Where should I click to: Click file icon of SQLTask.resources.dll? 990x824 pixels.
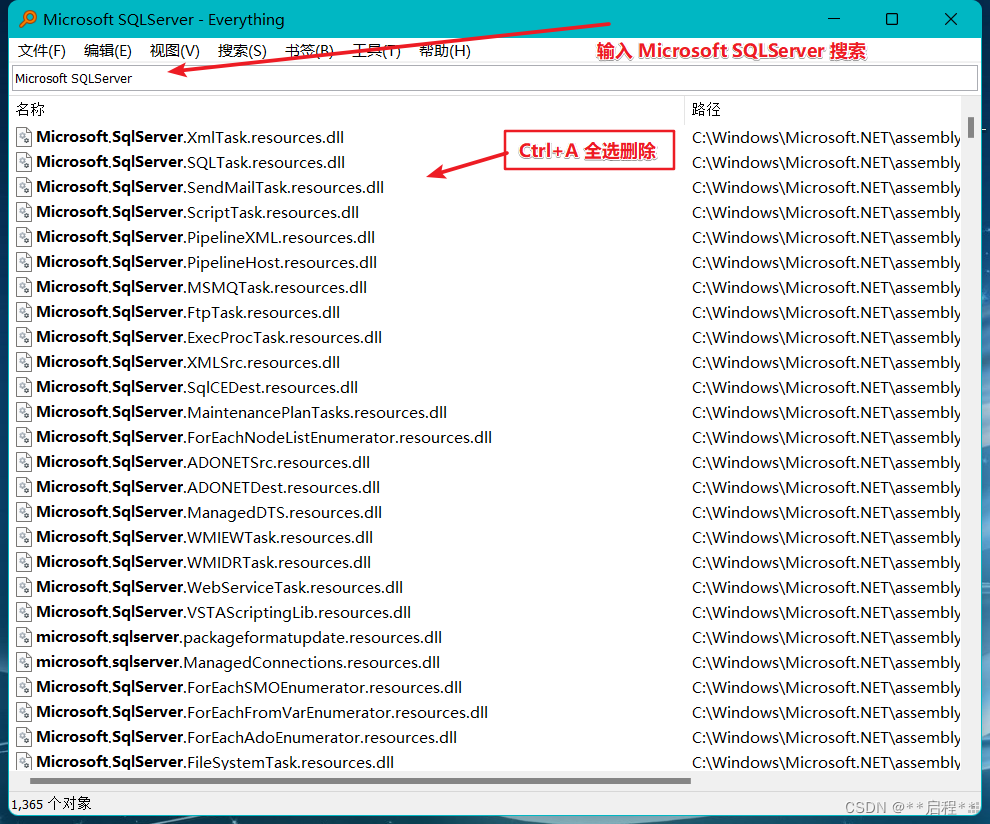pyautogui.click(x=24, y=162)
